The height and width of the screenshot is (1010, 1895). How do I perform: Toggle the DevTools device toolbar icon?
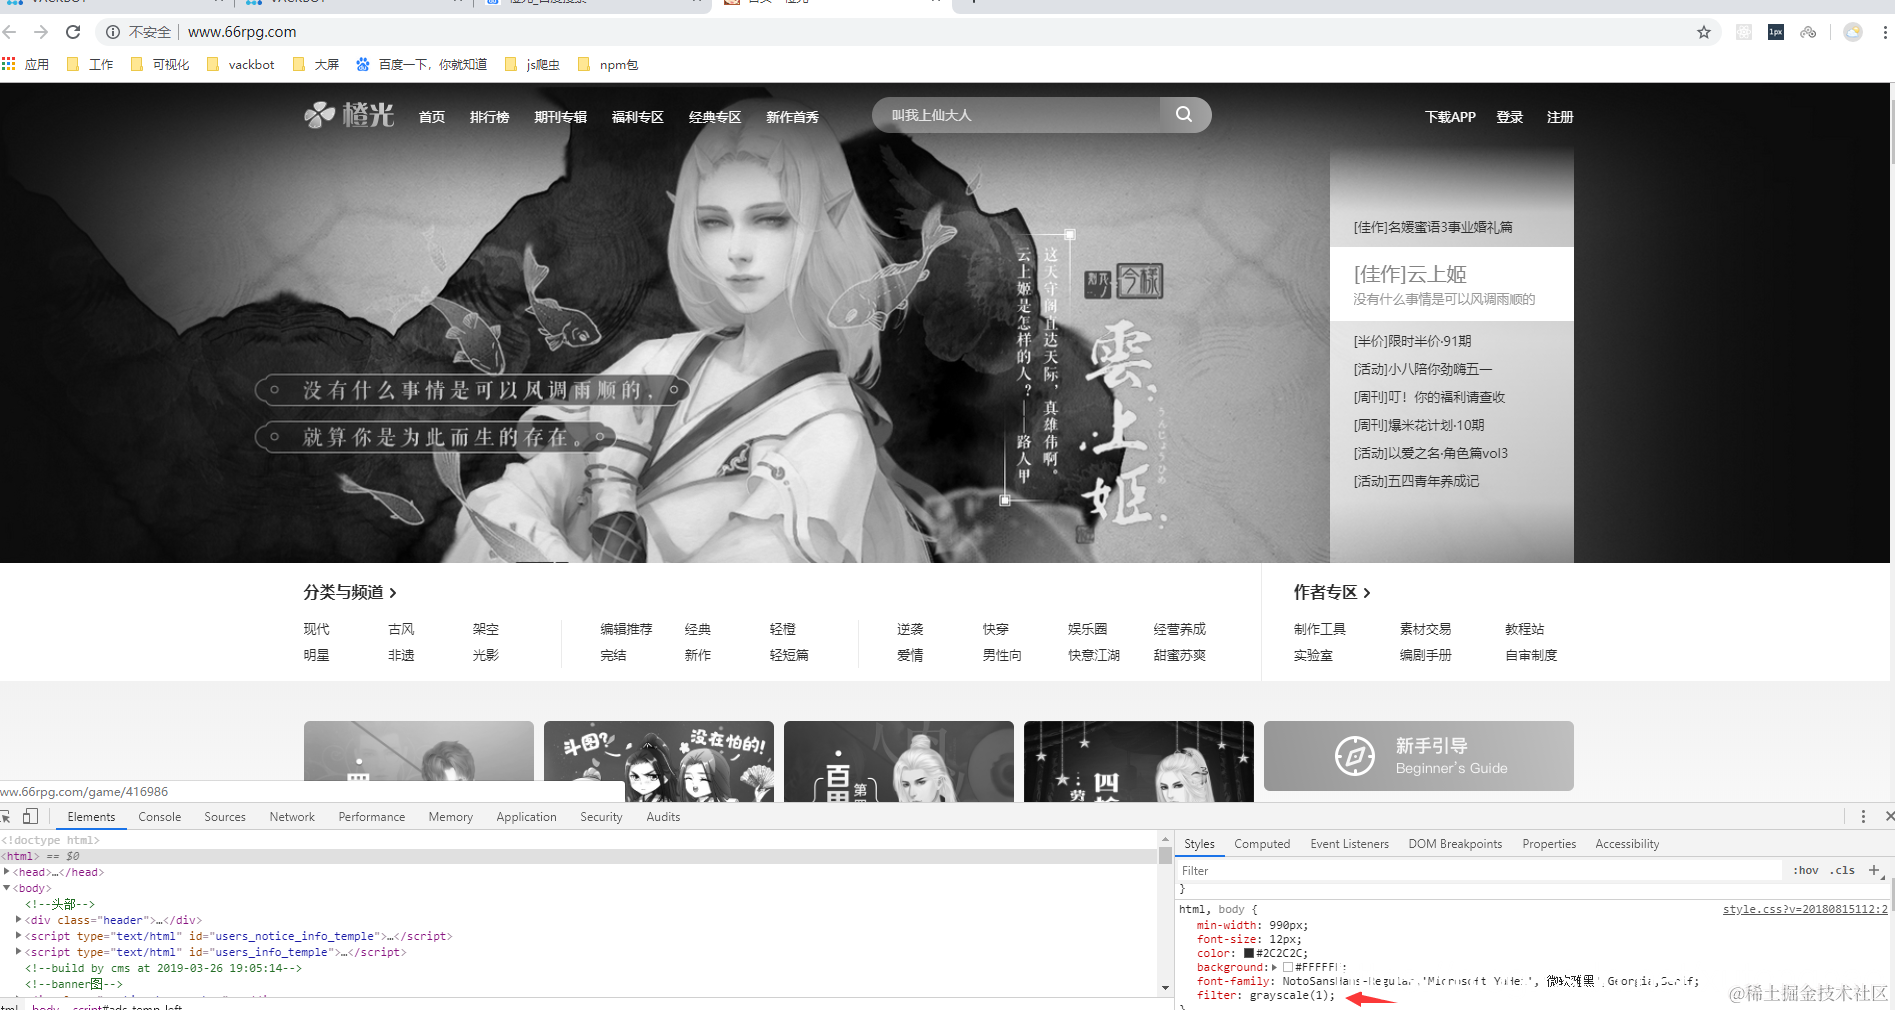coord(31,816)
